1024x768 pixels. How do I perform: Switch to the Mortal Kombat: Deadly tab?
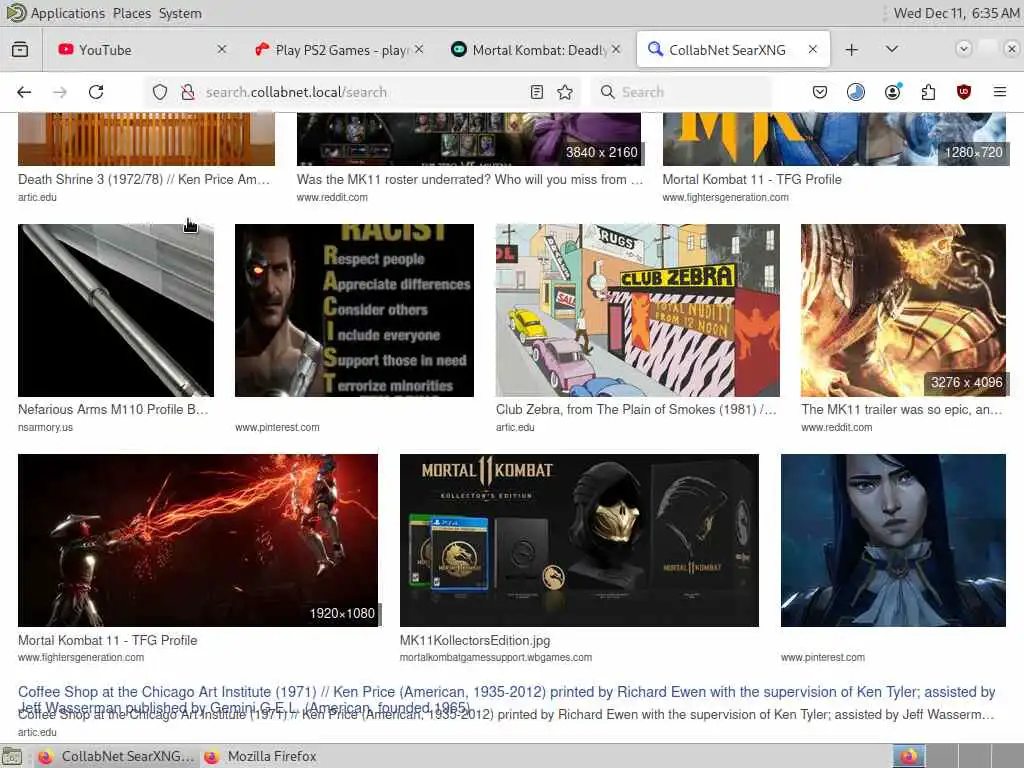click(x=536, y=50)
